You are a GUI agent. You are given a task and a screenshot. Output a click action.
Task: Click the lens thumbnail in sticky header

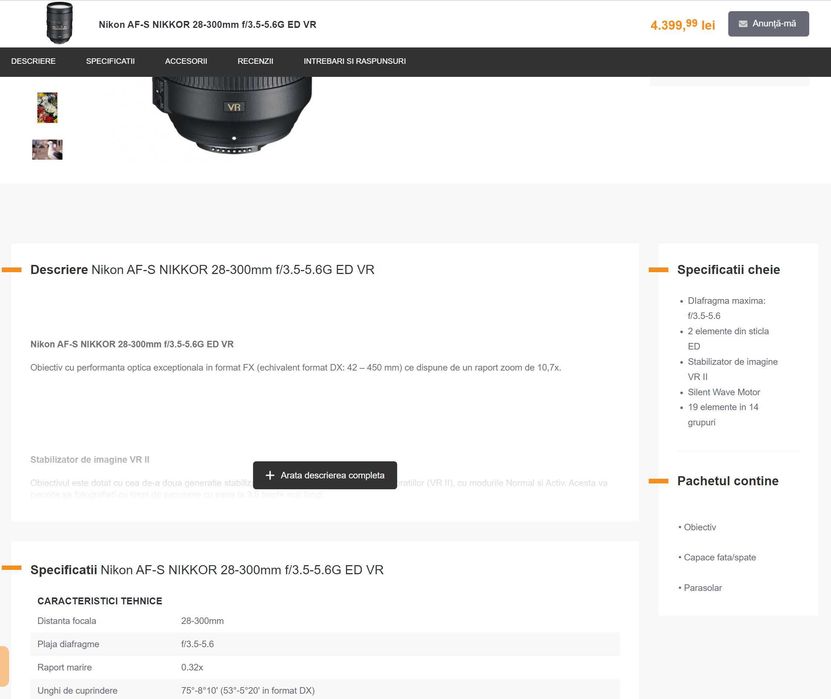[59, 23]
